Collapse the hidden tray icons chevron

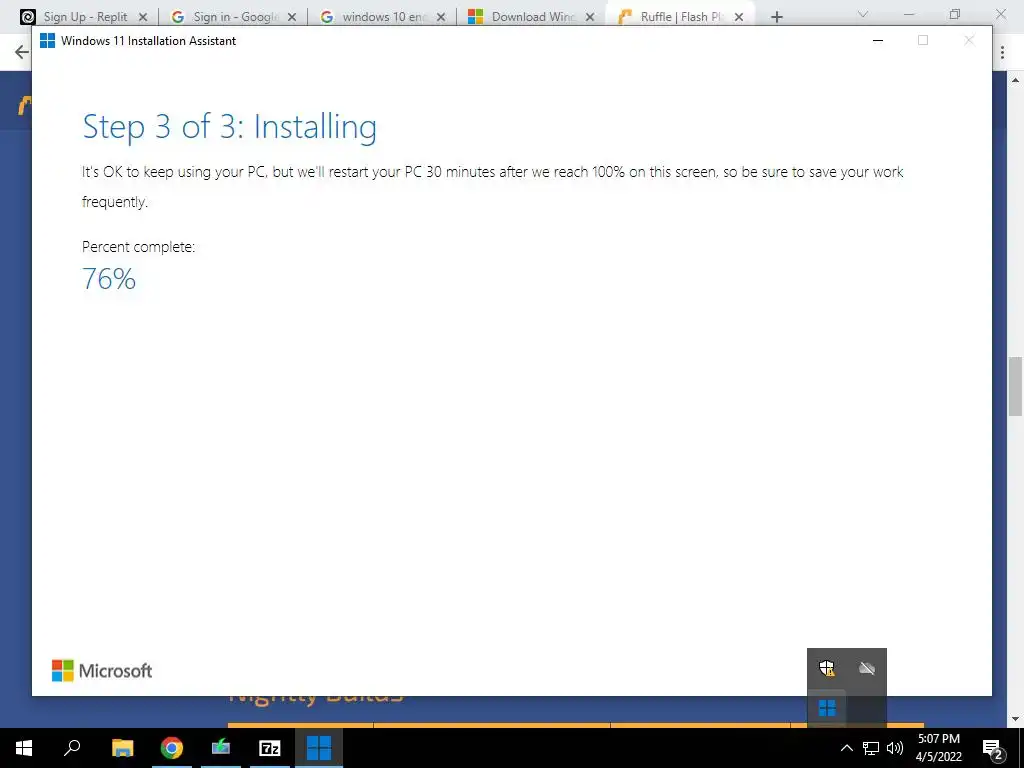pos(846,748)
